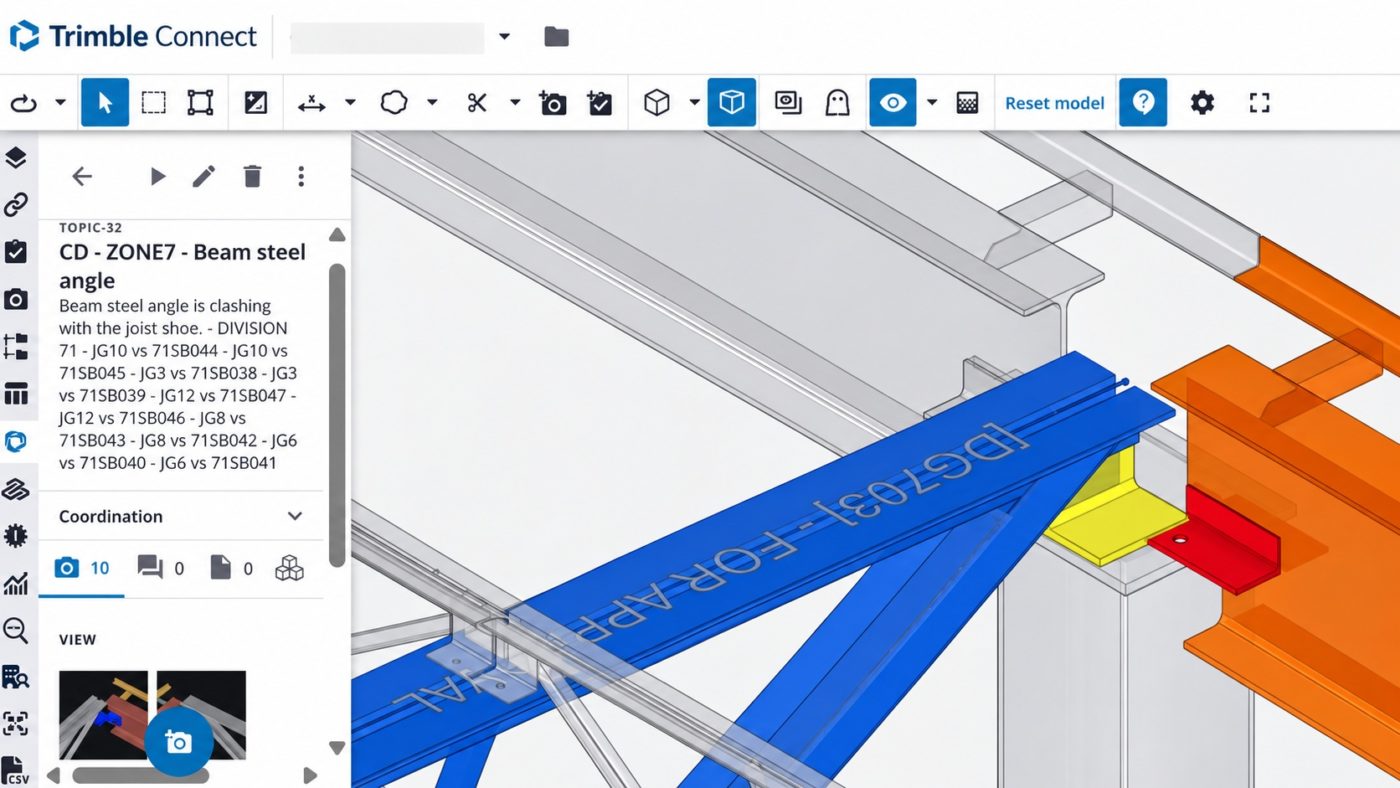Toggle the ghost transparency mode

pos(837,102)
